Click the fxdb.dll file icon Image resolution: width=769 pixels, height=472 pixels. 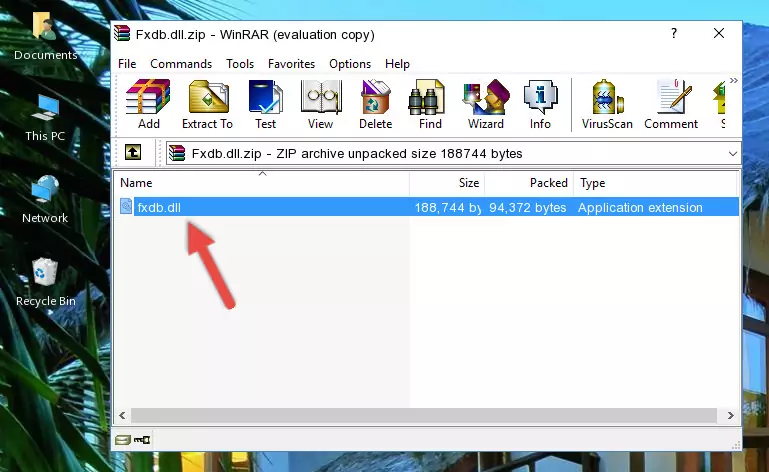click(x=126, y=207)
